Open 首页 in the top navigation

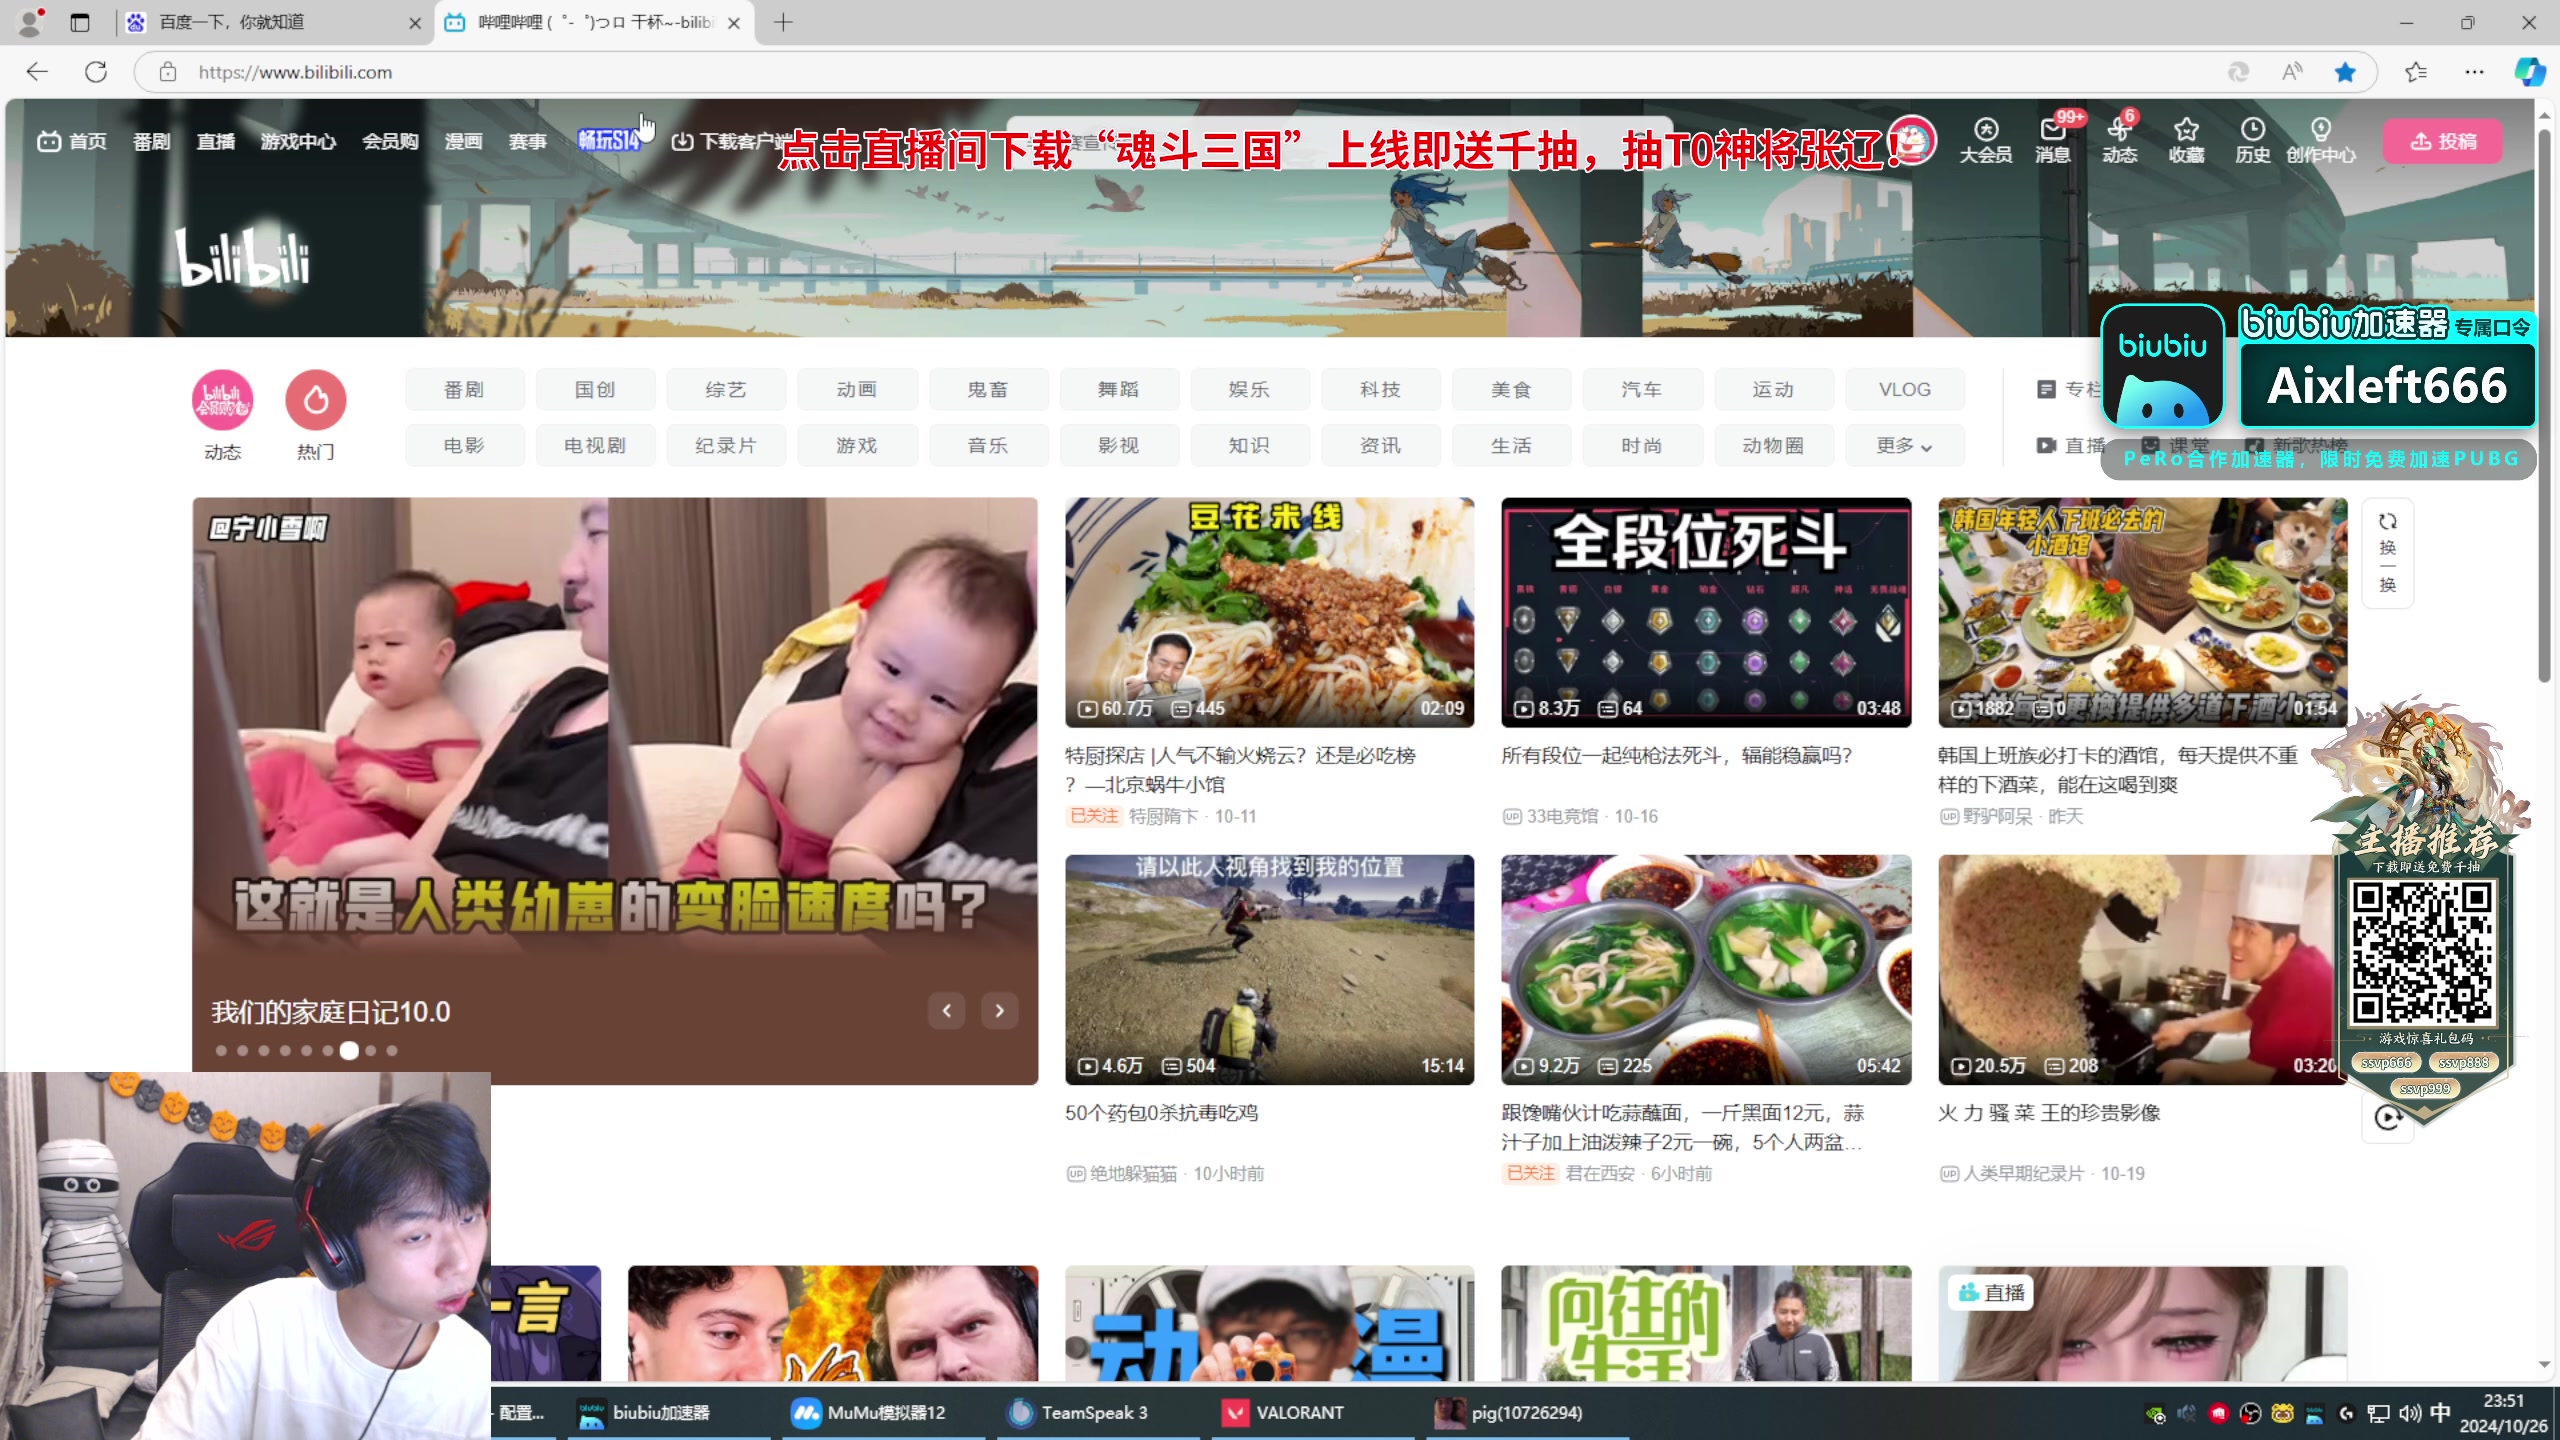coord(72,141)
